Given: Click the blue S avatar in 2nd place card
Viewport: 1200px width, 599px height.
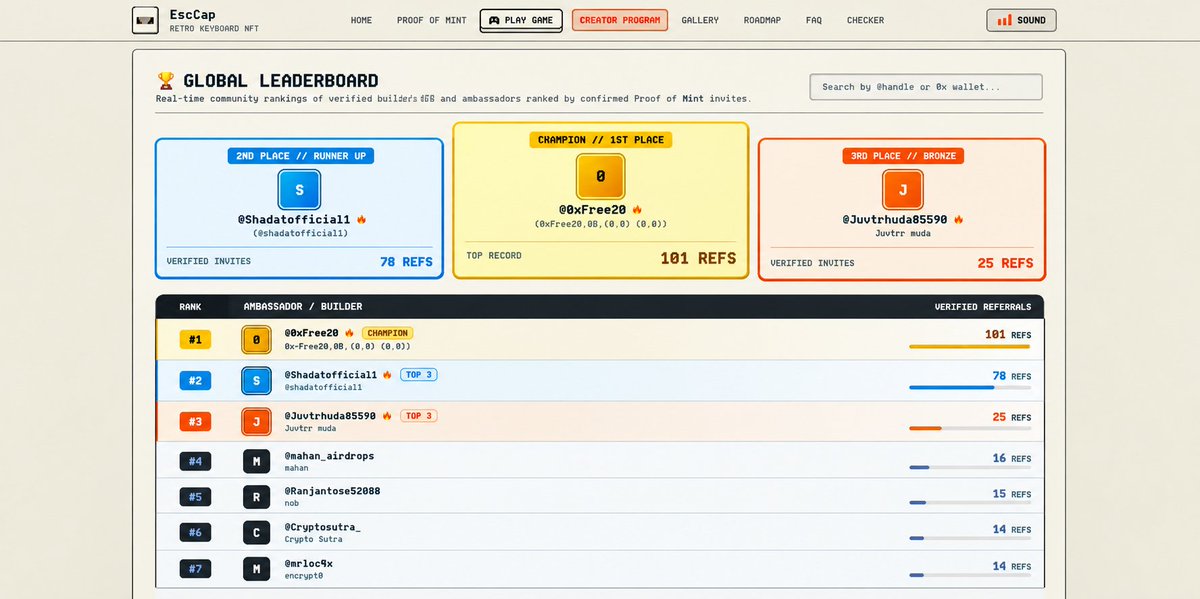Looking at the screenshot, I should (x=299, y=189).
